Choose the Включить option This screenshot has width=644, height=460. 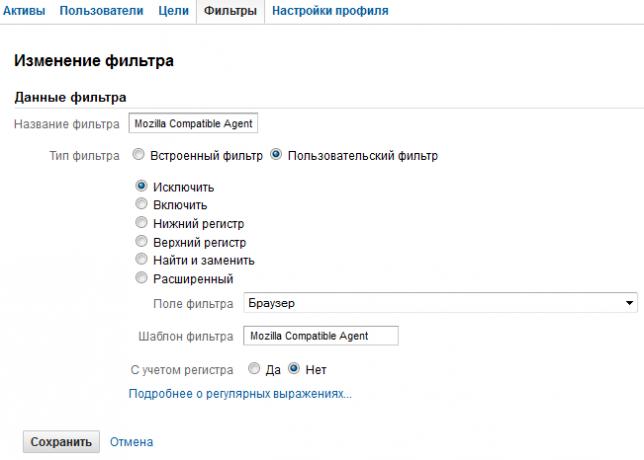click(x=142, y=204)
